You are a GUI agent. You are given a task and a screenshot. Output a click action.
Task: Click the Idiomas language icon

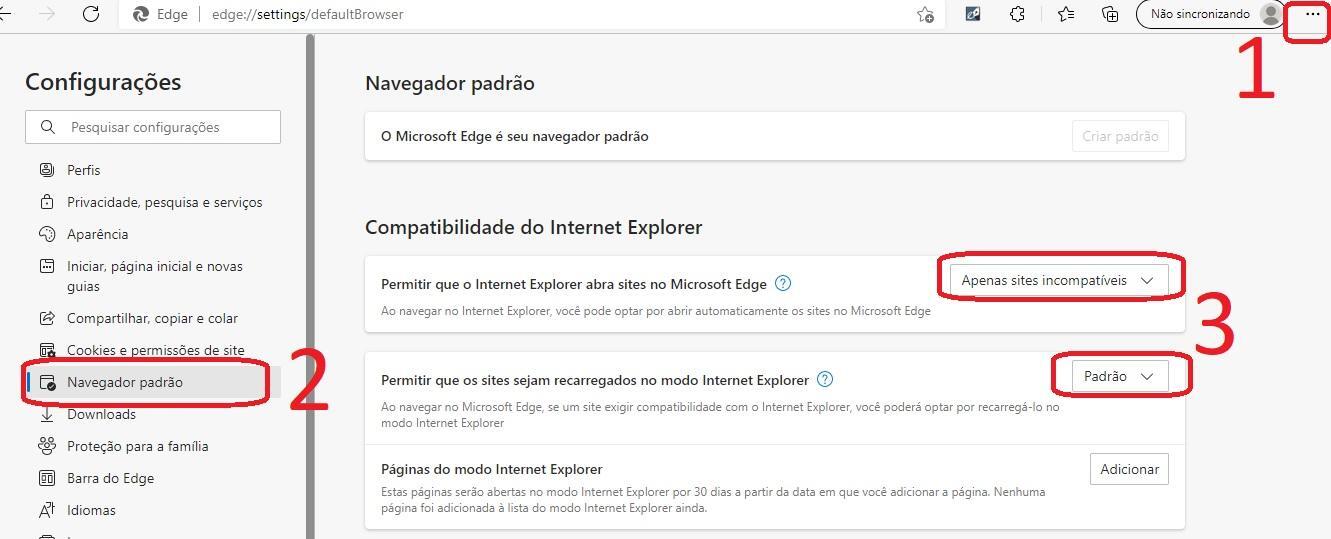pyautogui.click(x=46, y=510)
